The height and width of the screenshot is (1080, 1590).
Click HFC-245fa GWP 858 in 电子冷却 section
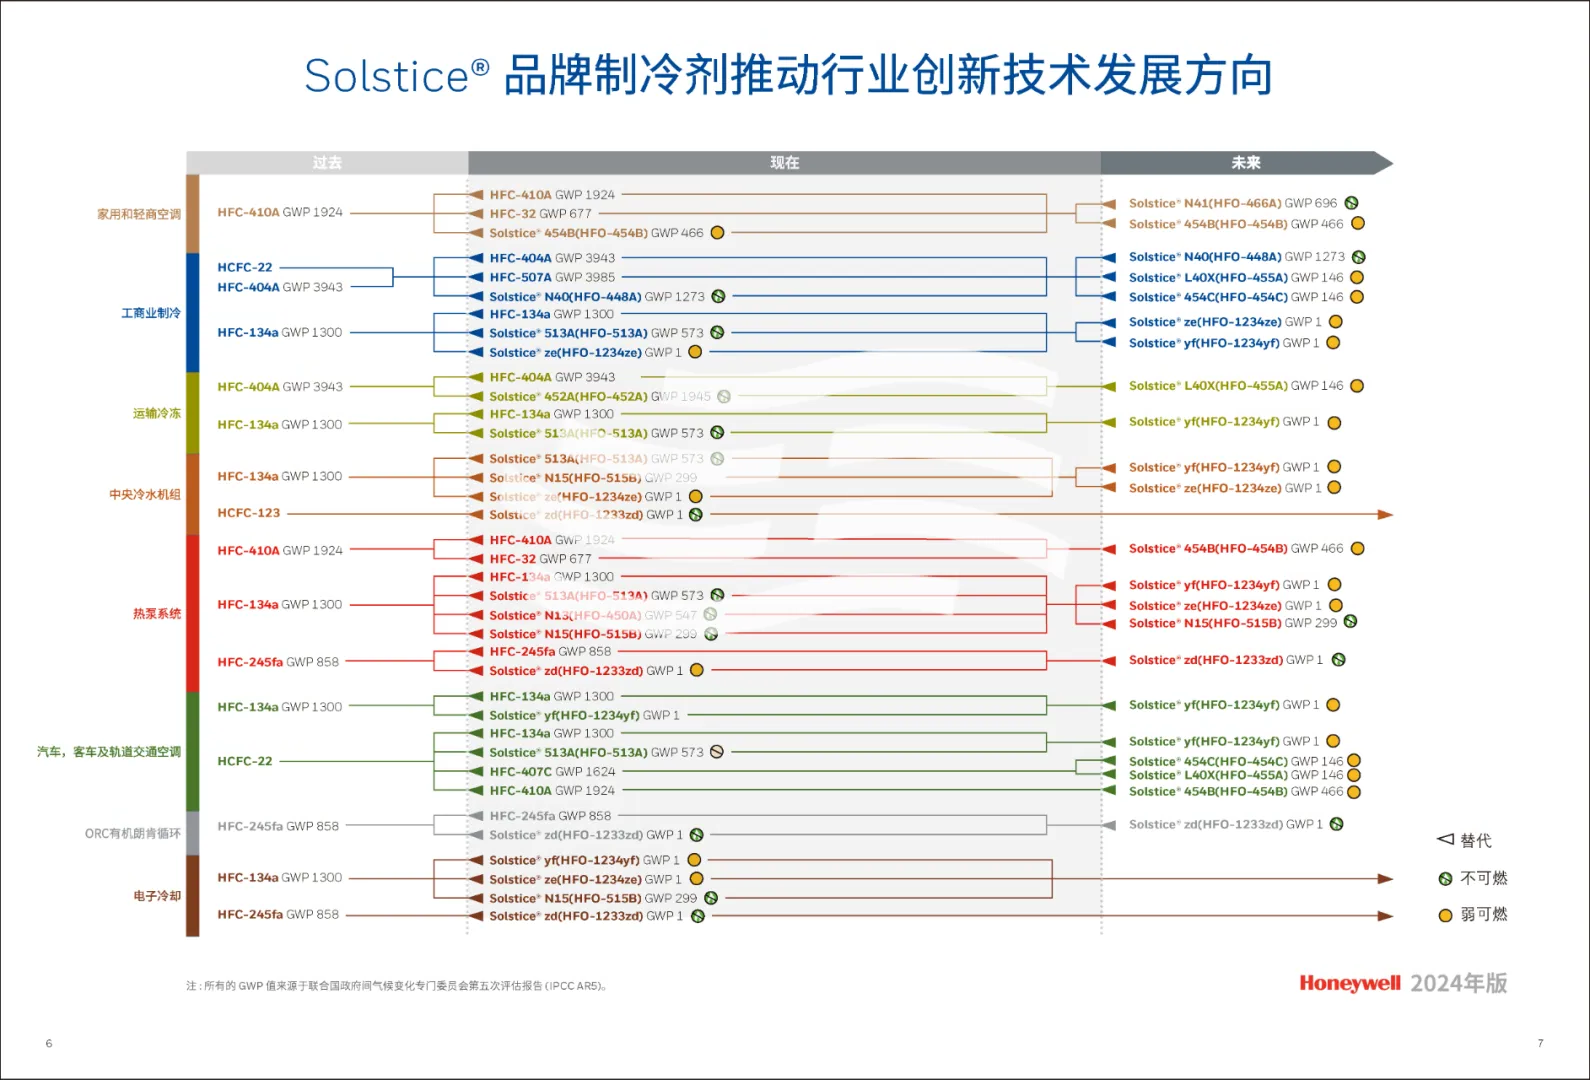(278, 914)
